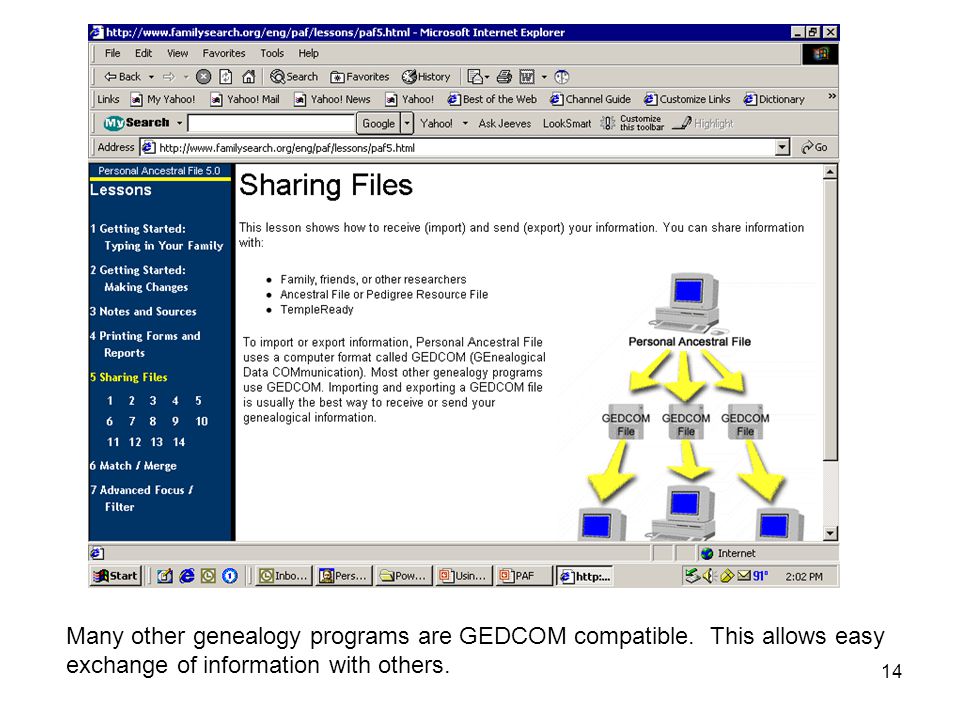
Task: Click the Edit with Word icon
Action: pos(527,77)
